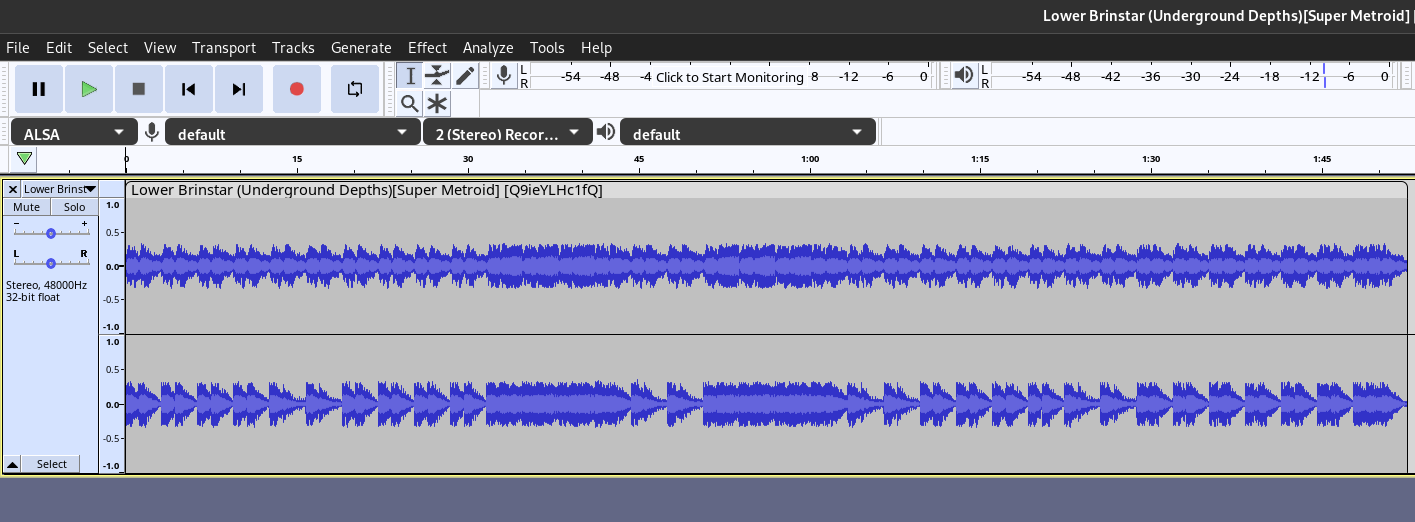
Task: Mute the Lower Brinstar track
Action: pos(27,207)
